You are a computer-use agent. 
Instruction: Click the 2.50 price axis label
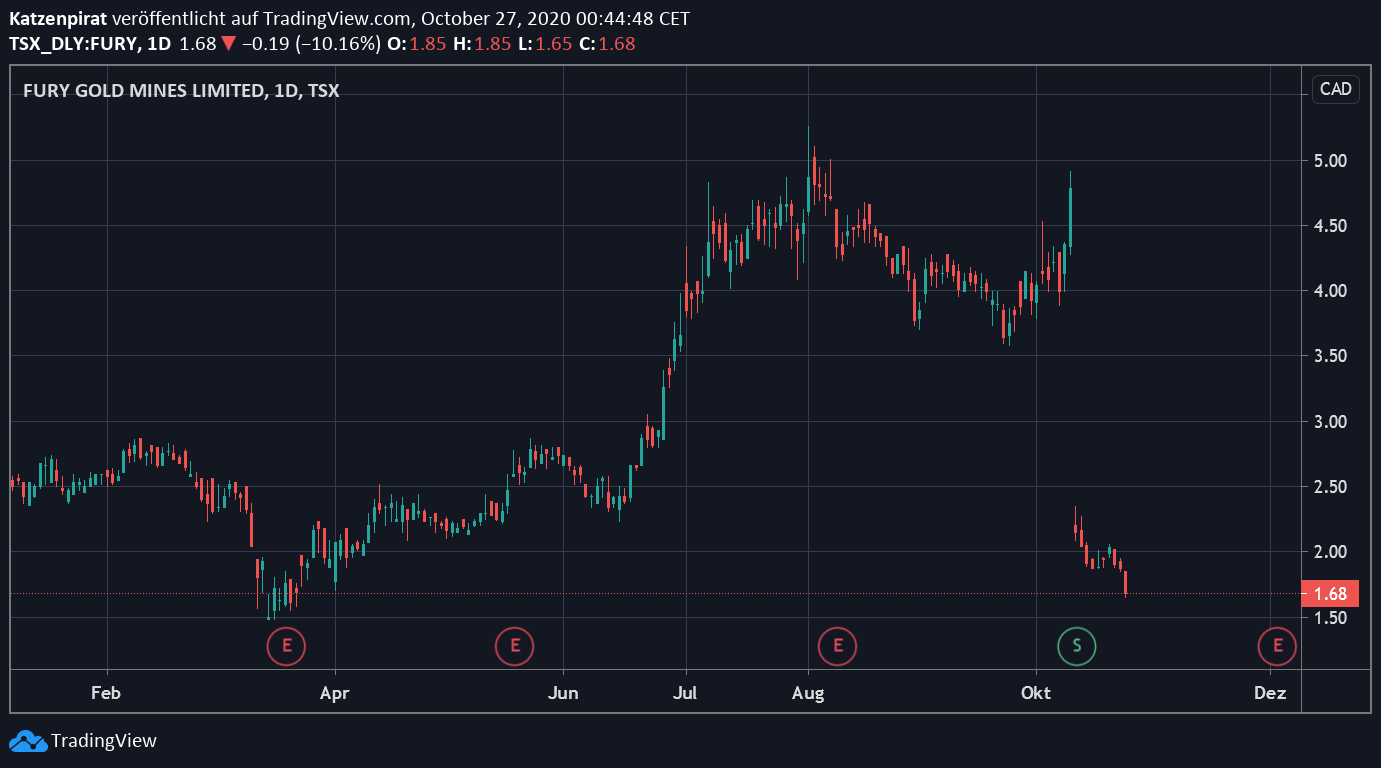(x=1330, y=487)
